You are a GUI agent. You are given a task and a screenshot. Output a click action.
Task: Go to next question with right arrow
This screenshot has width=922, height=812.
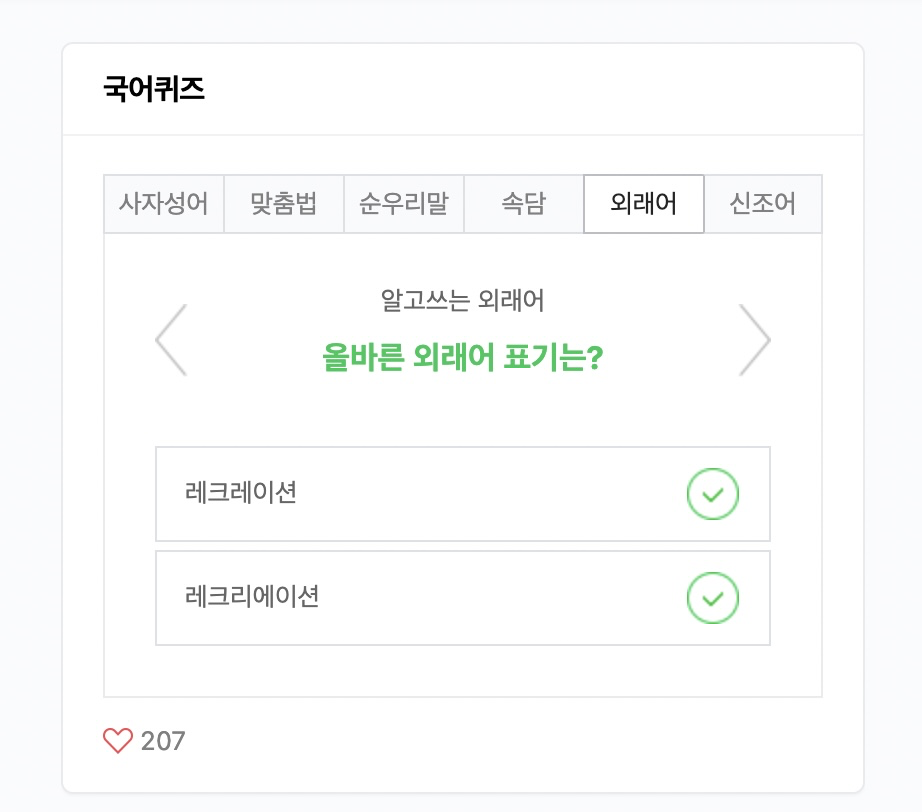(754, 340)
